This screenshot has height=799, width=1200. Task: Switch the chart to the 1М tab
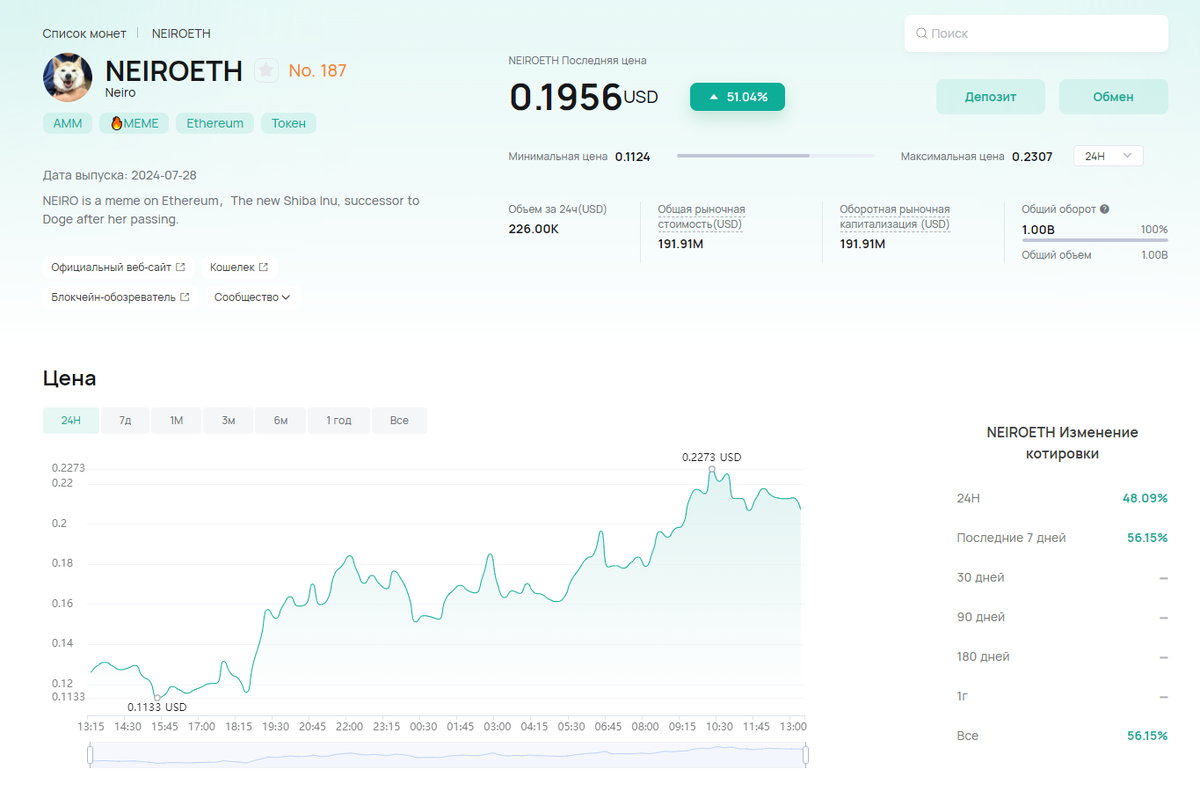tap(177, 420)
